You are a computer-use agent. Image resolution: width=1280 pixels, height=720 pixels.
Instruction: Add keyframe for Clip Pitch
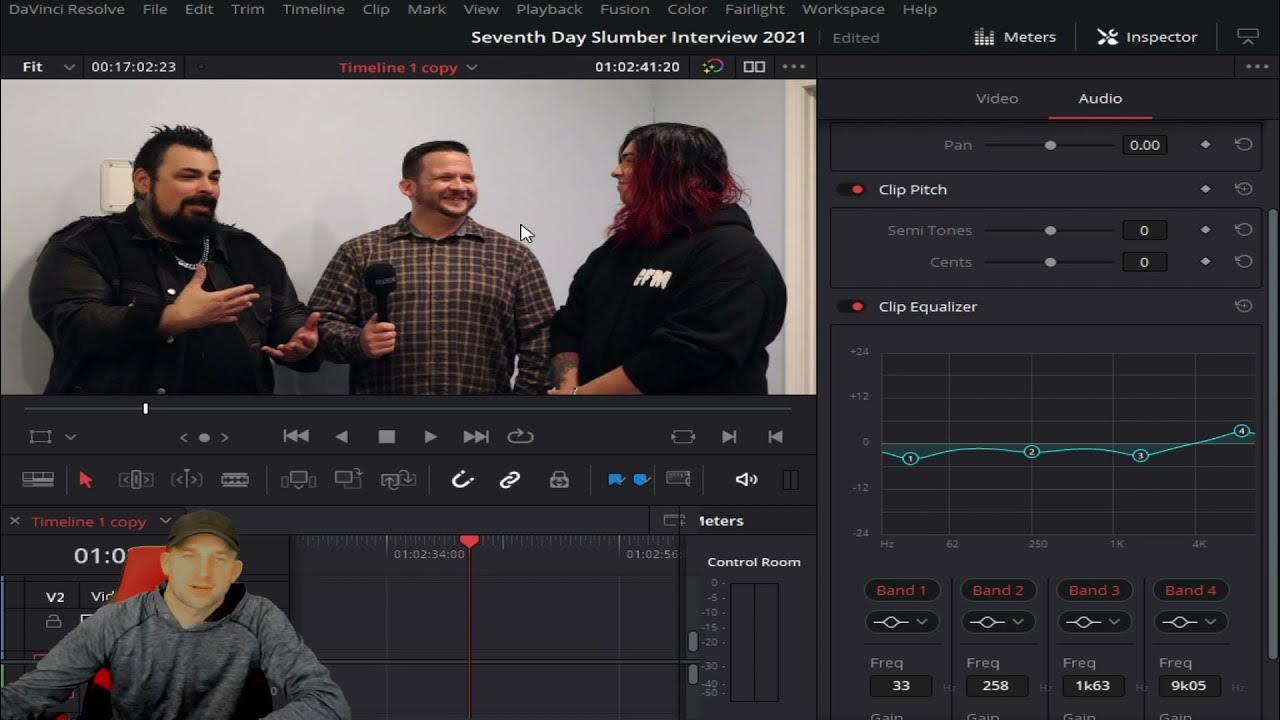1205,189
